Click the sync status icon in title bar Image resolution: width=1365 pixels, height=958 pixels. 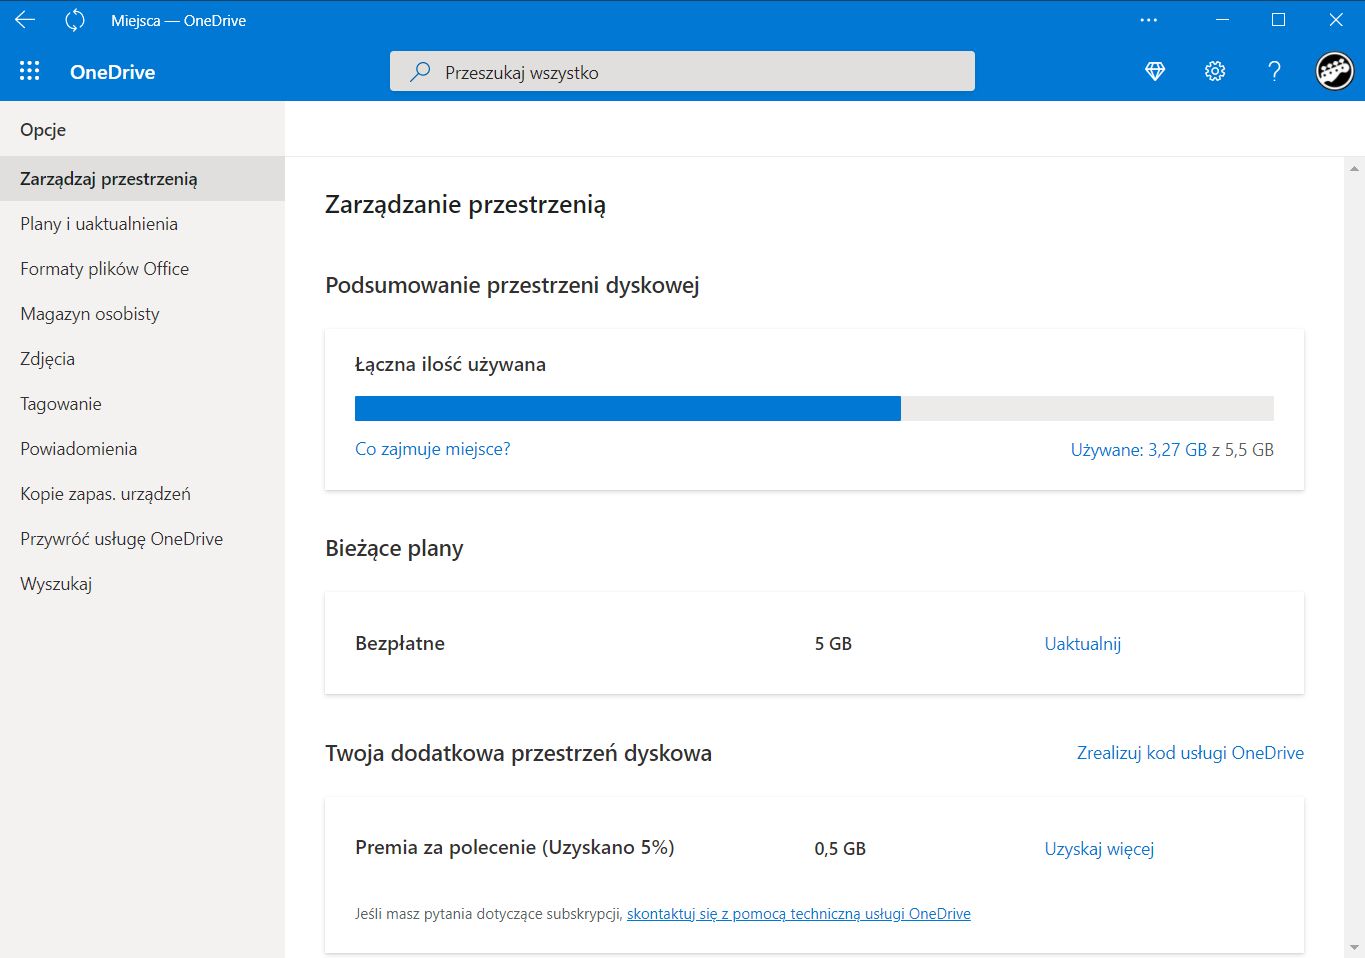point(74,20)
